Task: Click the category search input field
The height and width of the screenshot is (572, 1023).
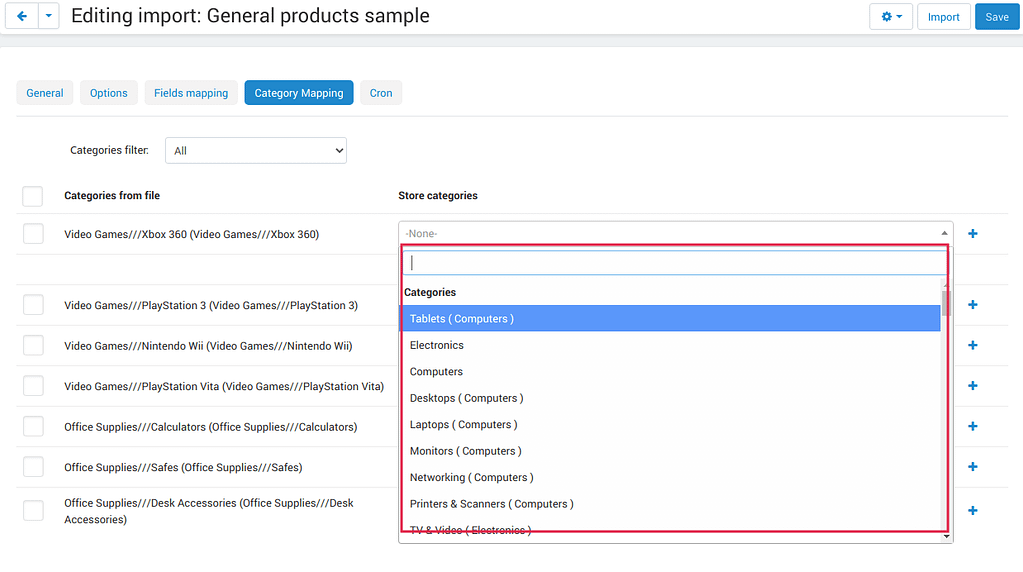Action: tap(675, 263)
